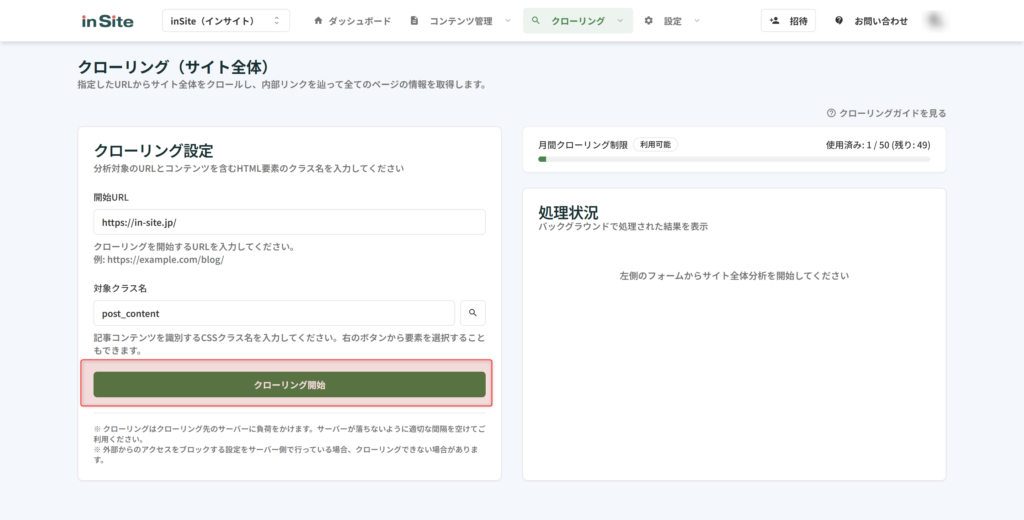Click the inSite logo
The image size is (1024, 520).
point(108,21)
